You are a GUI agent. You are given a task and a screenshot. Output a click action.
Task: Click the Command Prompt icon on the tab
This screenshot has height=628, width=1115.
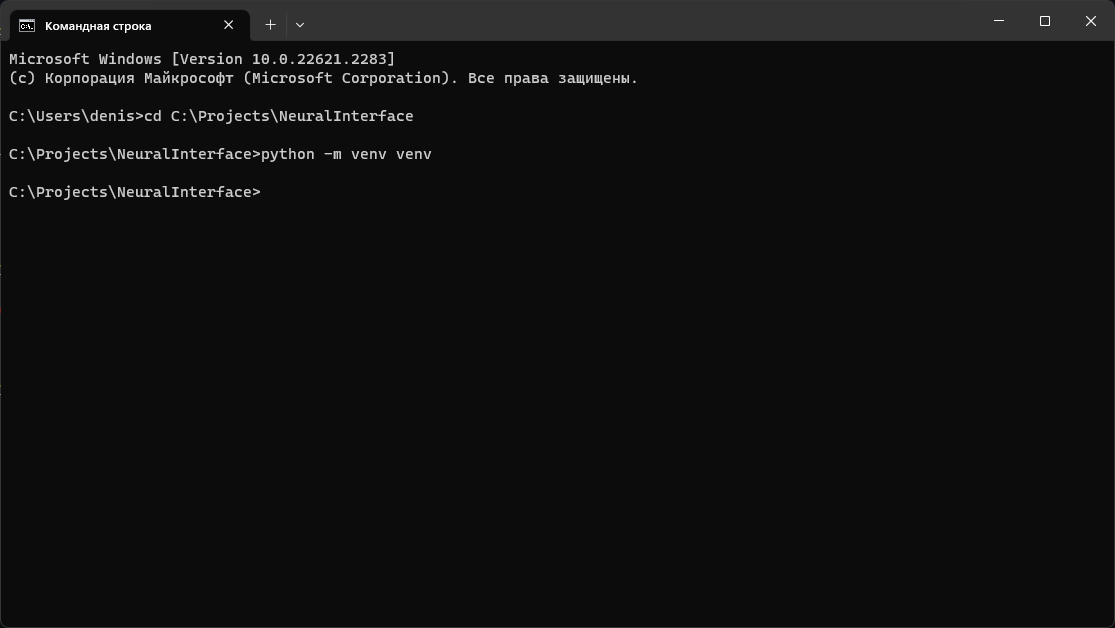point(26,25)
